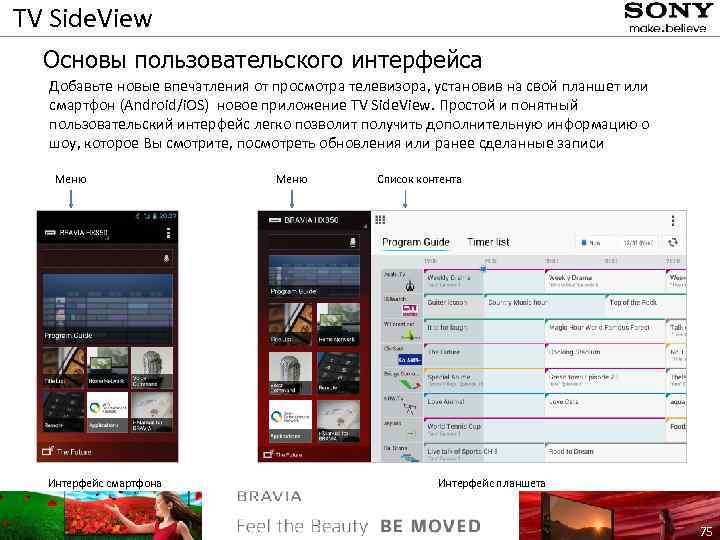Open Program Guide tile in tablet menu
Viewport: 720px width, 540px height.
tap(315, 276)
